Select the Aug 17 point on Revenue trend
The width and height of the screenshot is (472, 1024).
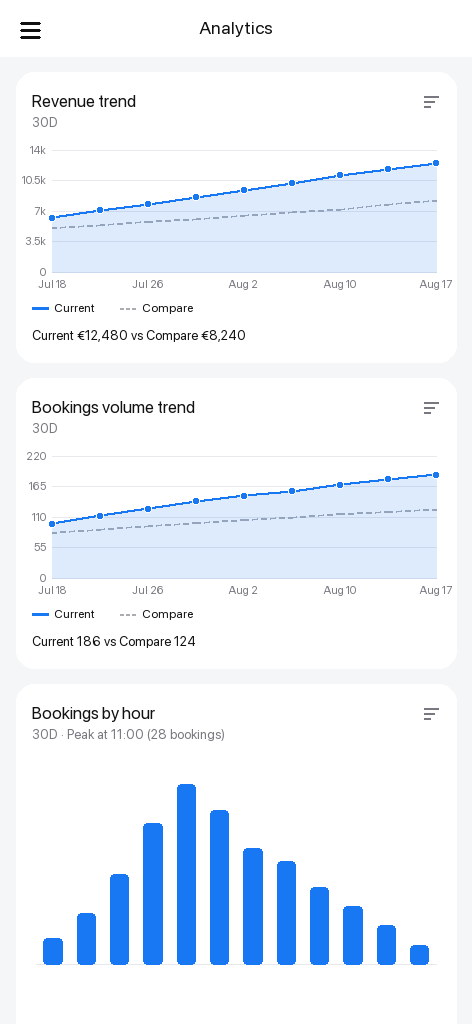point(436,163)
